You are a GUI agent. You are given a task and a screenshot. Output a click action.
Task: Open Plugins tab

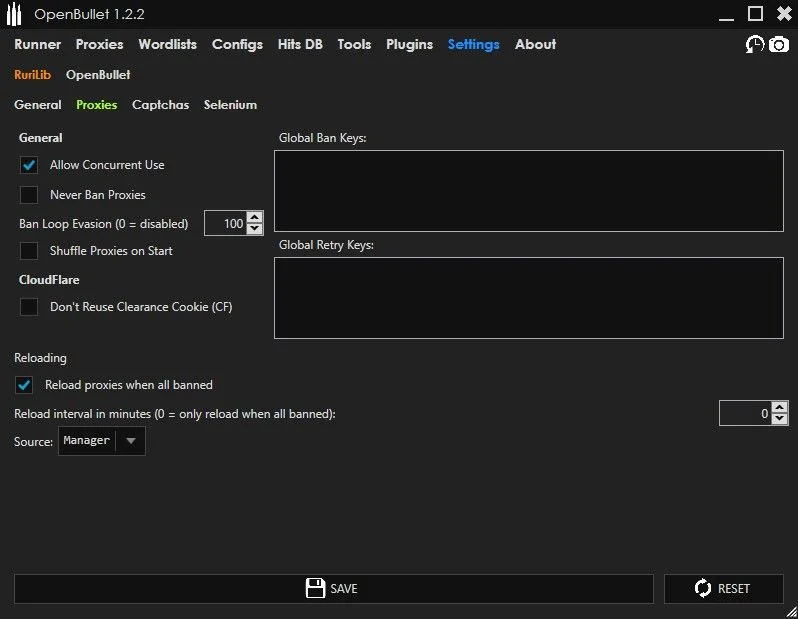coord(409,44)
